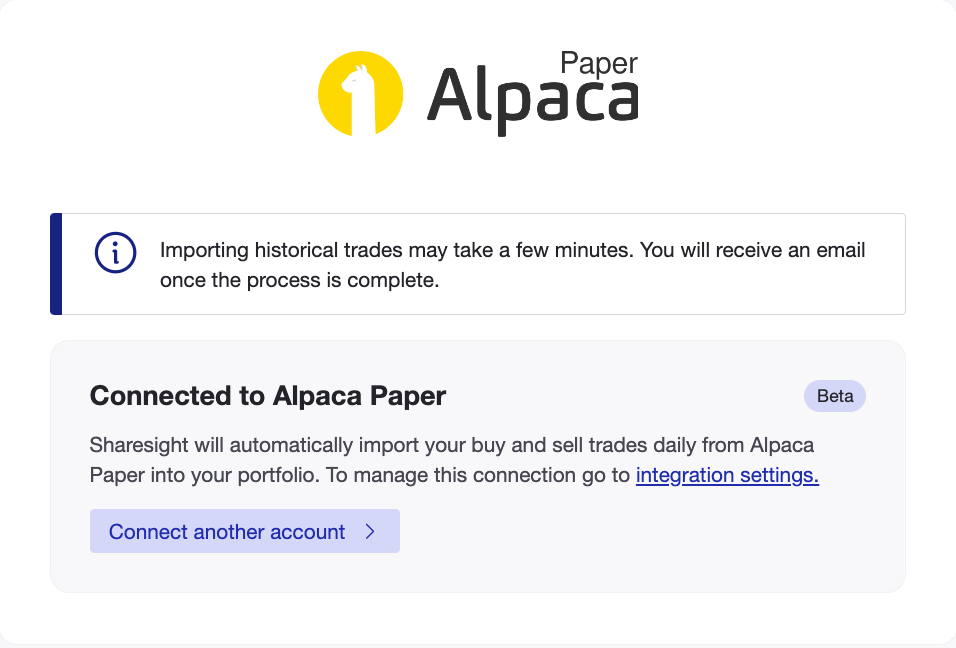This screenshot has width=956, height=648.
Task: Click the Alpaca wordmark next to the logo
Action: click(531, 98)
